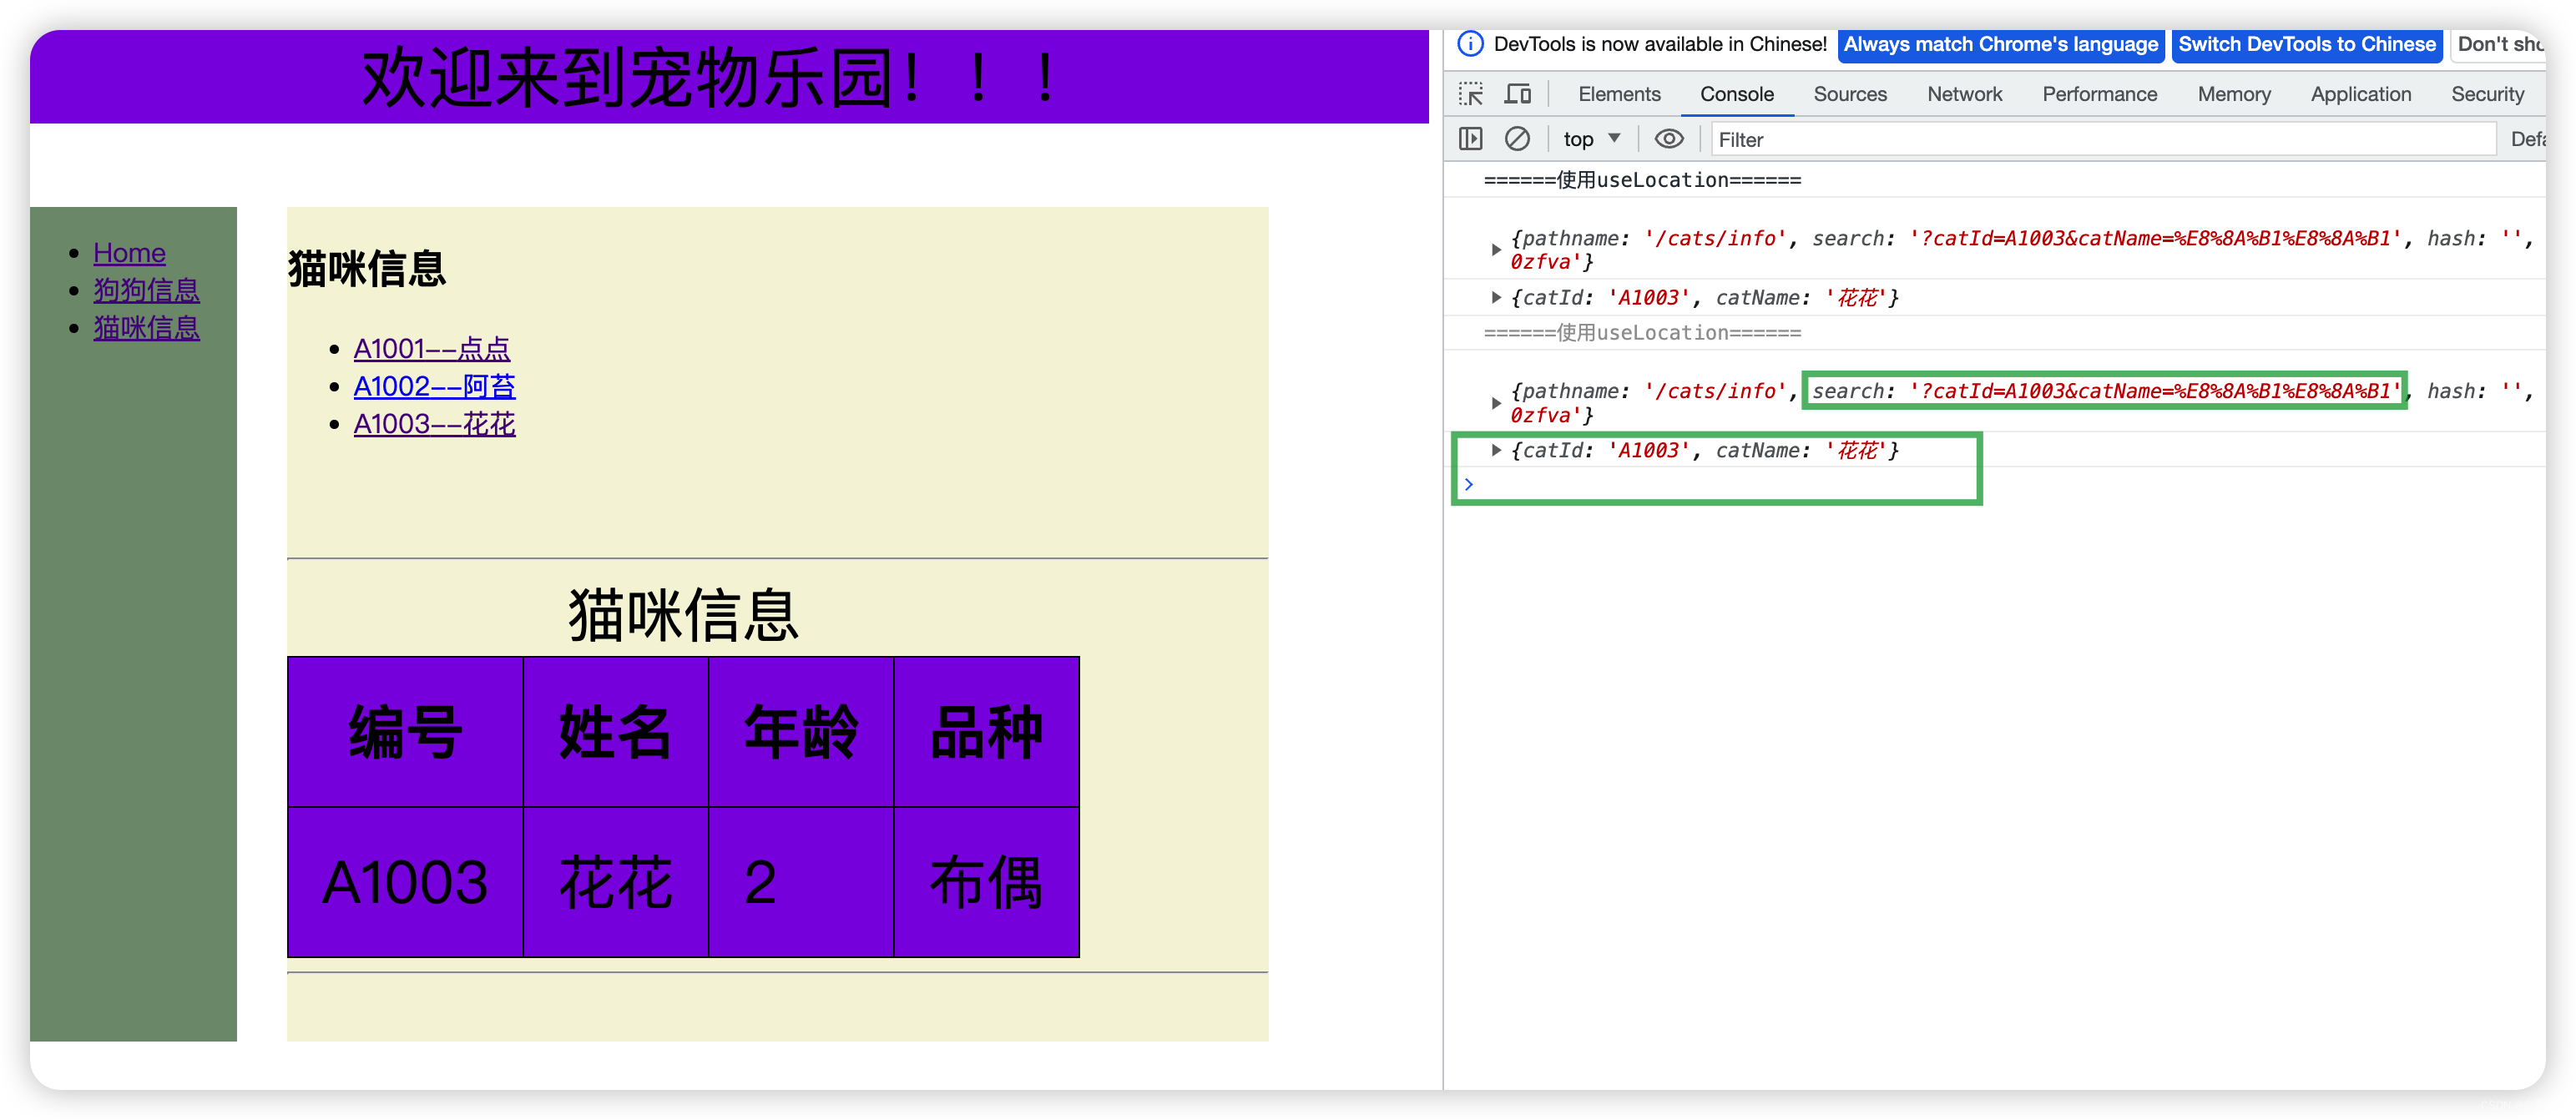Click the DevTools info icon
Screen dimensions: 2576x1120
[1470, 44]
